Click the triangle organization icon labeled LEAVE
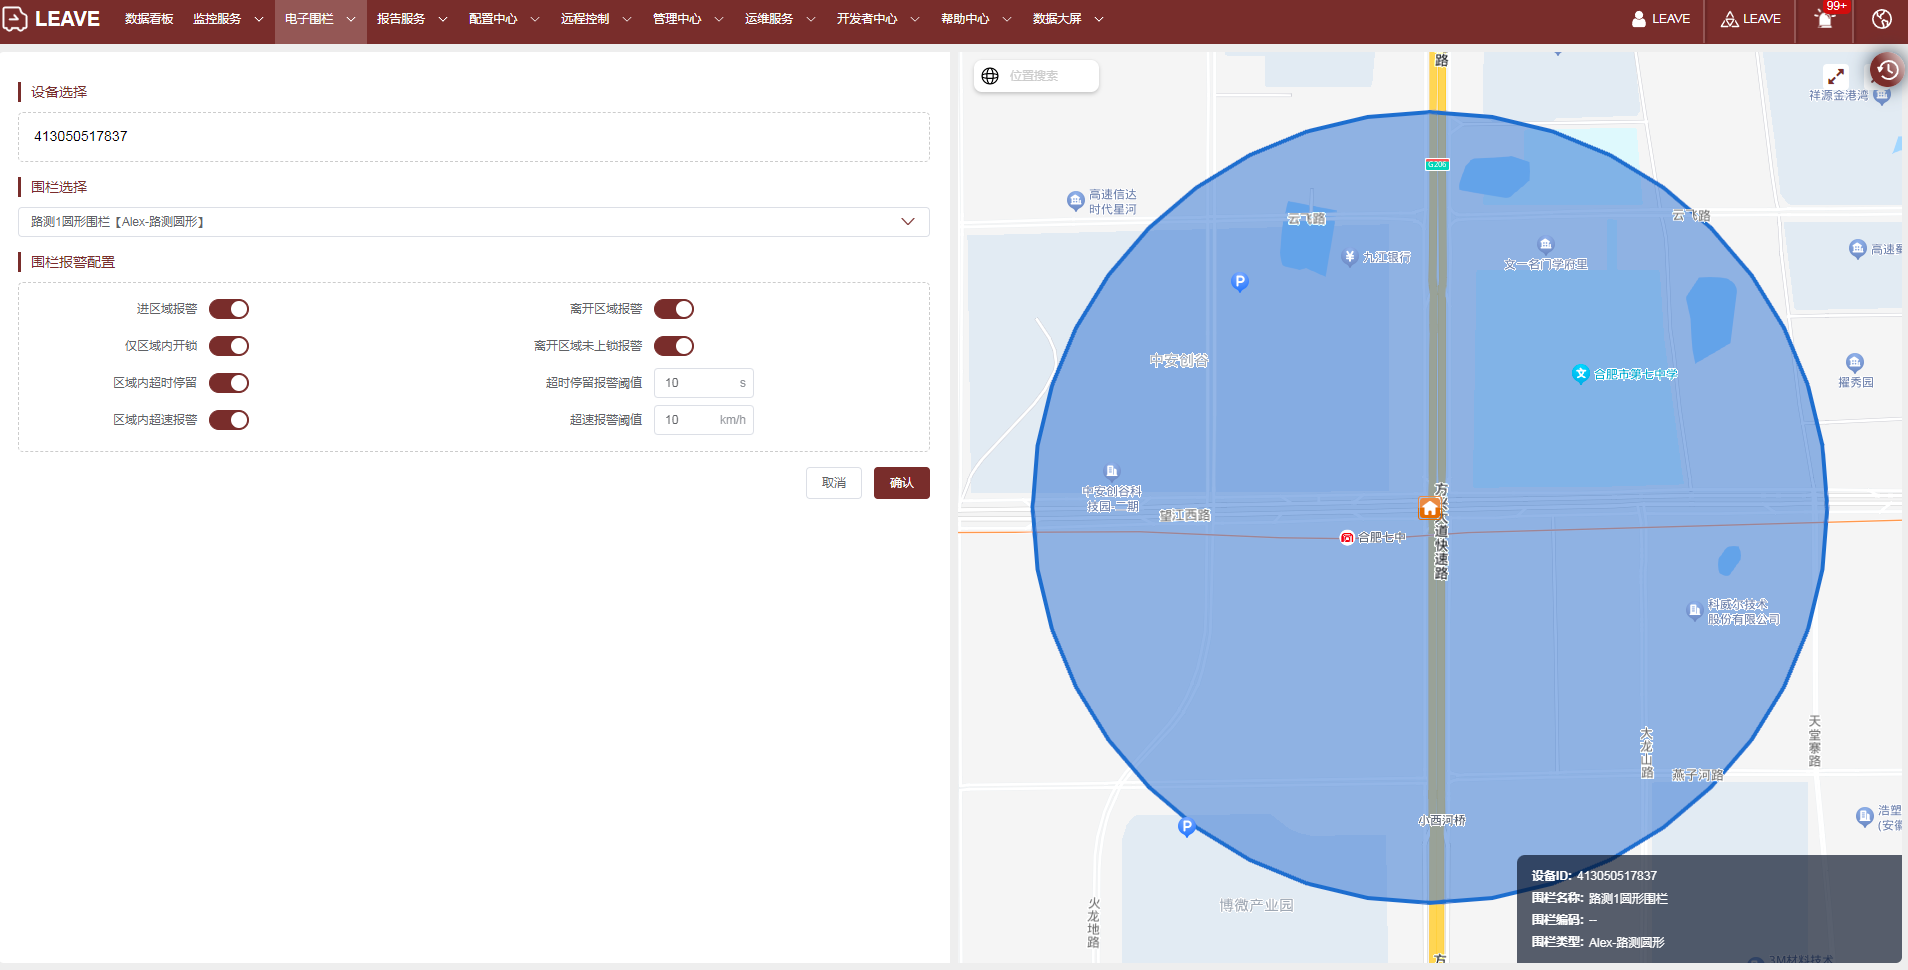Viewport: 1908px width, 970px height. click(1729, 19)
